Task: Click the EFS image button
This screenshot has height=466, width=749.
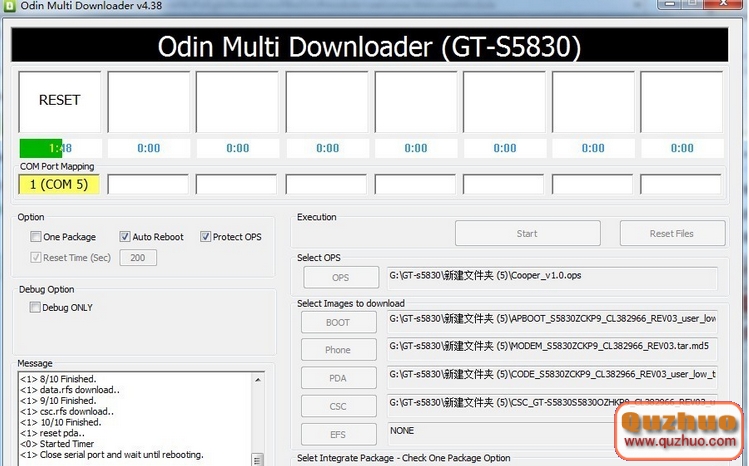Action: (338, 434)
